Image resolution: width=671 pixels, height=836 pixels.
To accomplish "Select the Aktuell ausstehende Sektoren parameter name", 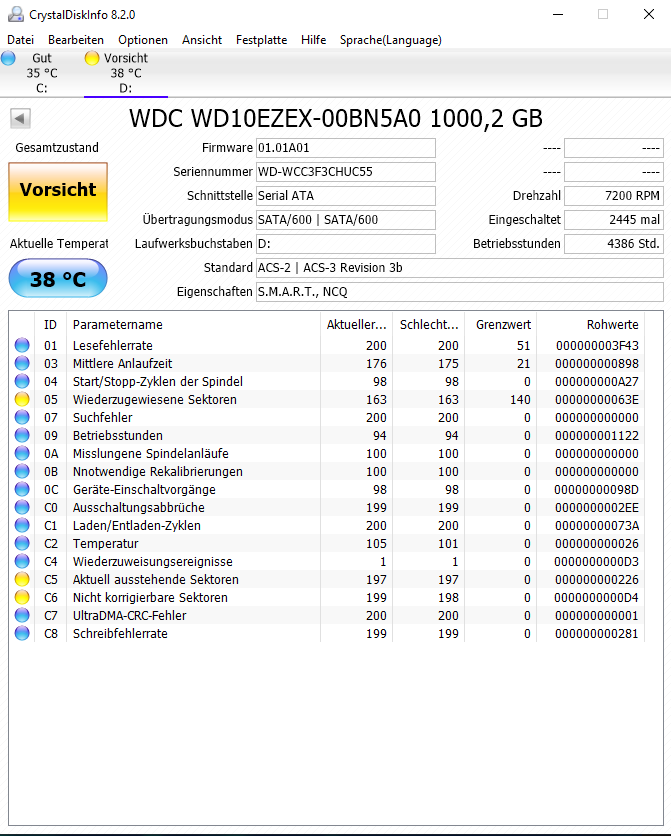I will click(156, 580).
